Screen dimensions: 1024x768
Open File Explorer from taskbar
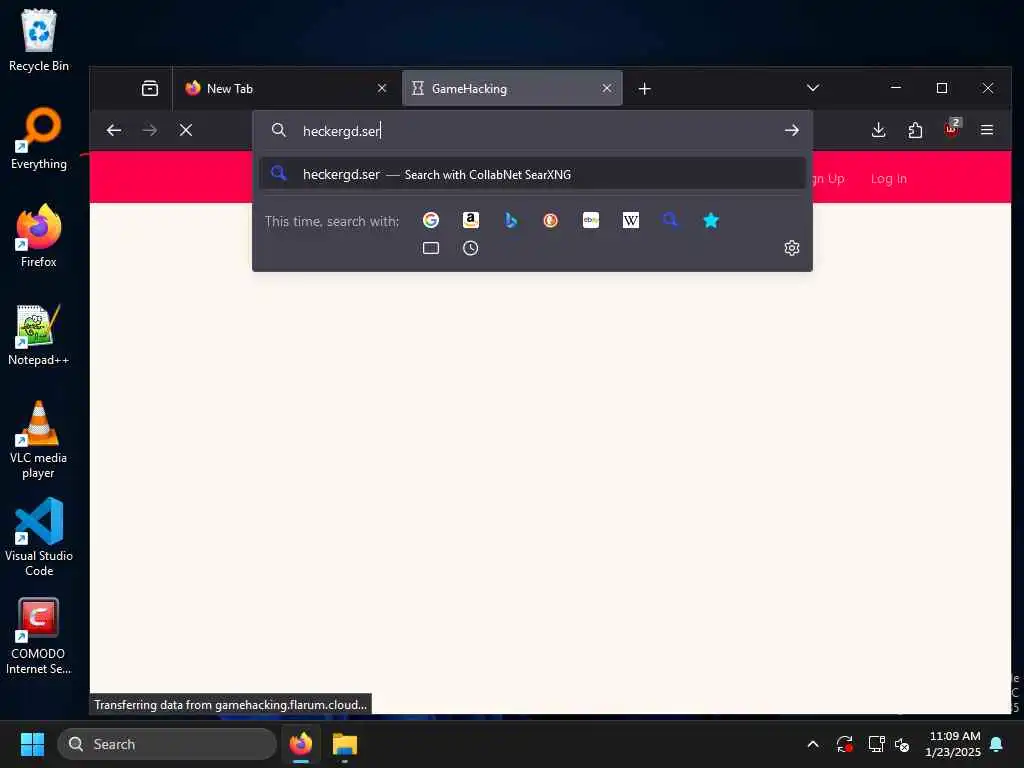[x=344, y=744]
